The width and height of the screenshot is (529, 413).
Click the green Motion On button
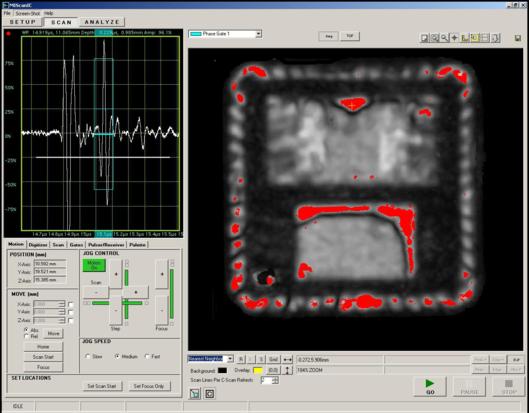point(94,265)
